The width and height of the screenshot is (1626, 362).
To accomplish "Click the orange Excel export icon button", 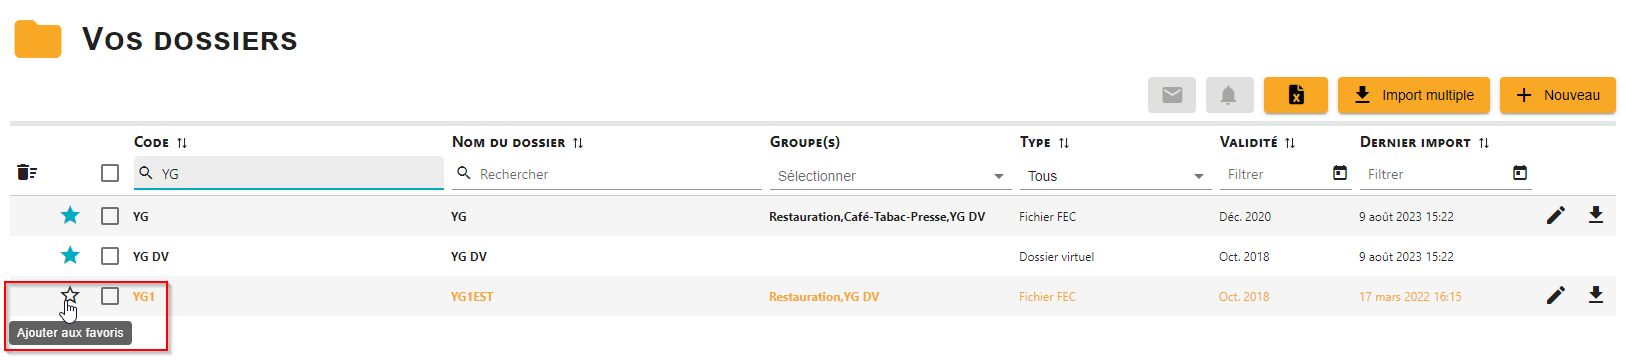I will coord(1295,95).
